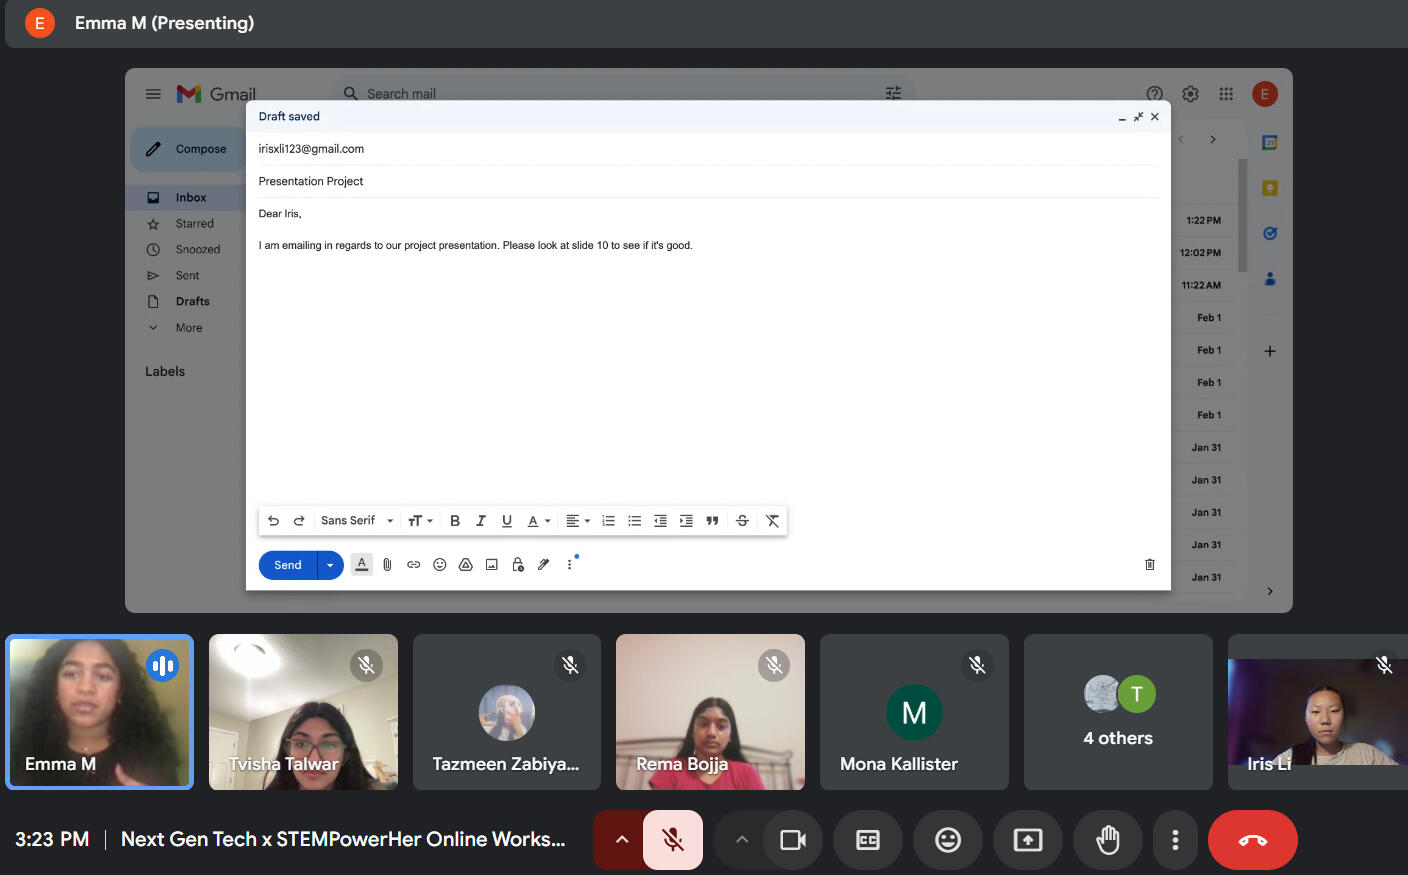Select the Inbox folder in Gmail
1408x875 pixels.
tap(191, 198)
